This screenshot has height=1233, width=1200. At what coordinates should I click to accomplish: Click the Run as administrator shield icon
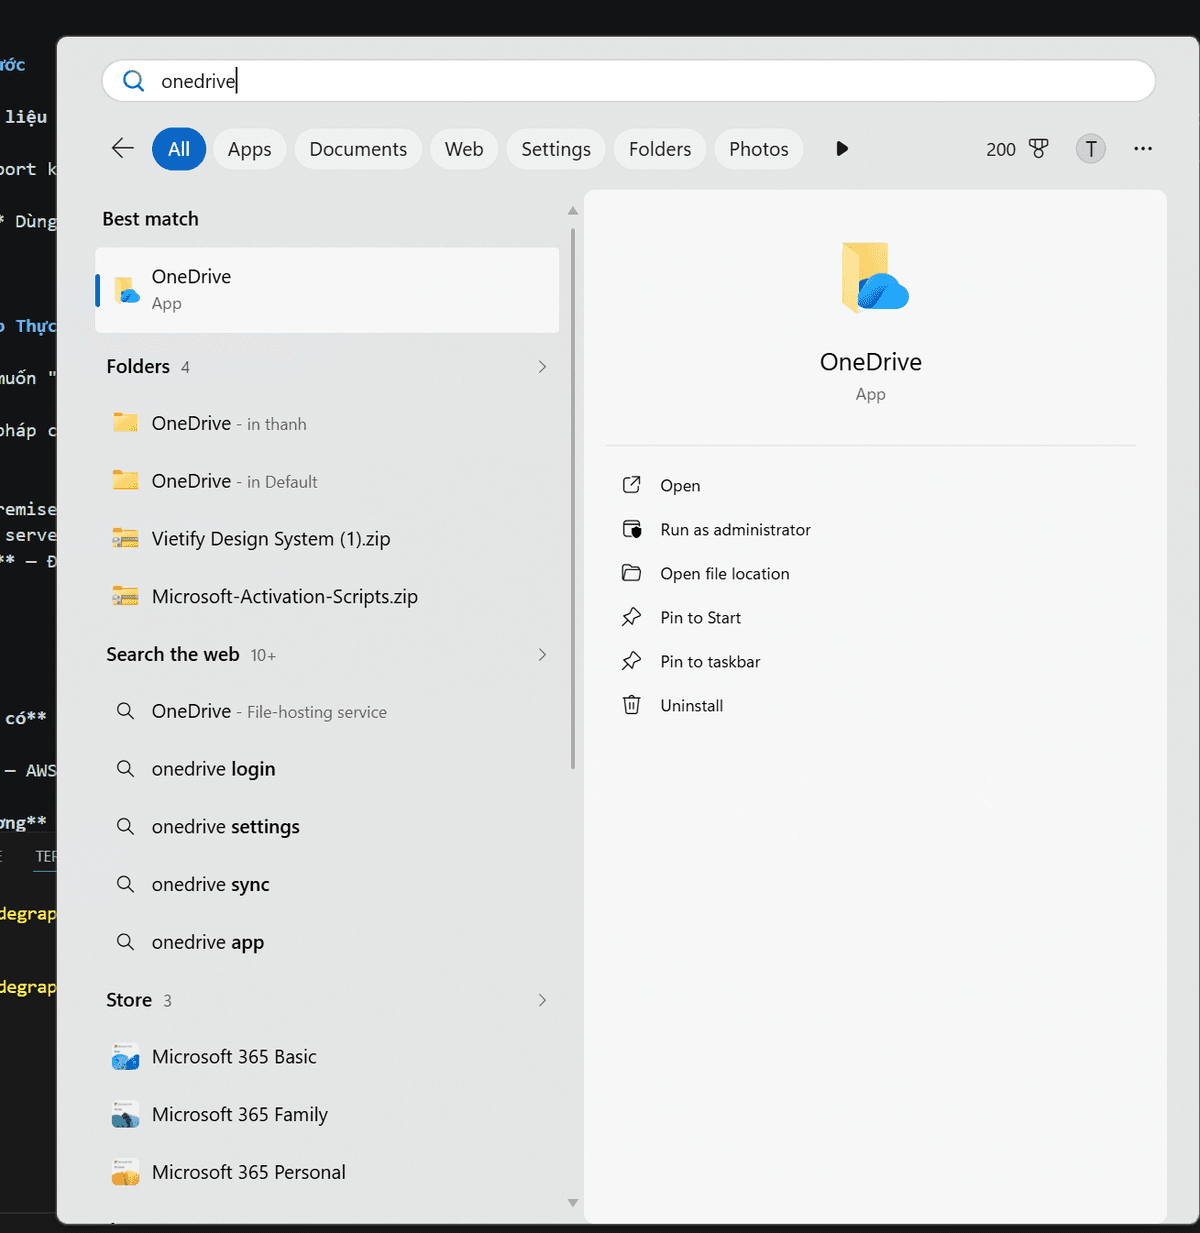click(x=631, y=529)
